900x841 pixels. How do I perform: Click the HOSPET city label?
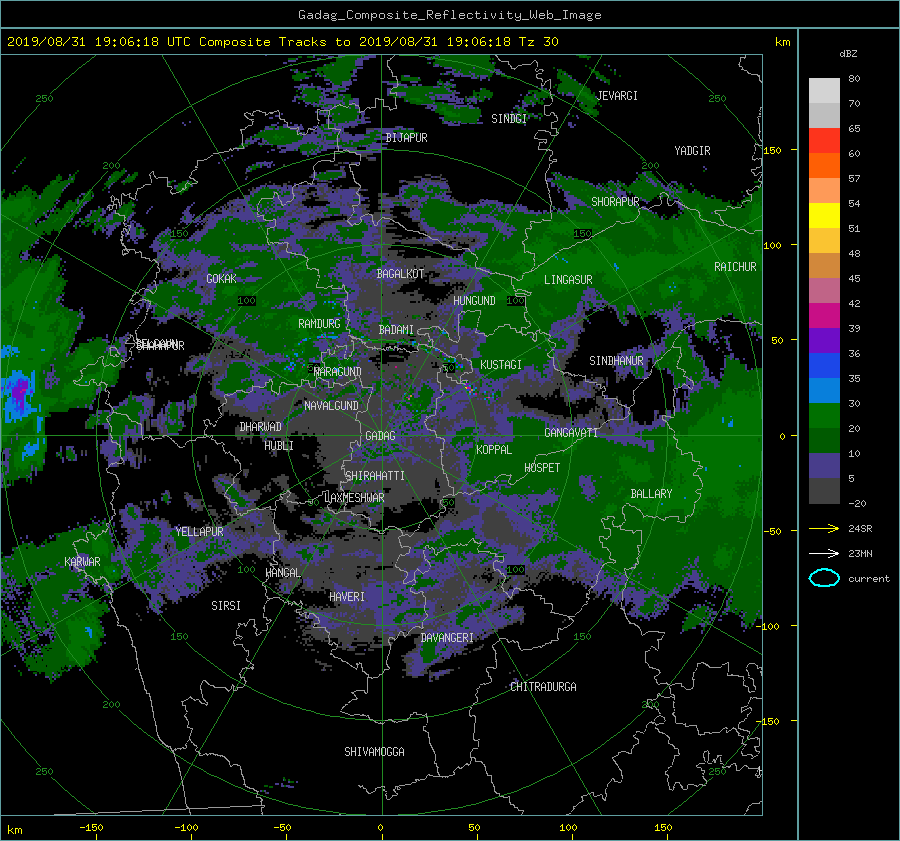(x=542, y=468)
